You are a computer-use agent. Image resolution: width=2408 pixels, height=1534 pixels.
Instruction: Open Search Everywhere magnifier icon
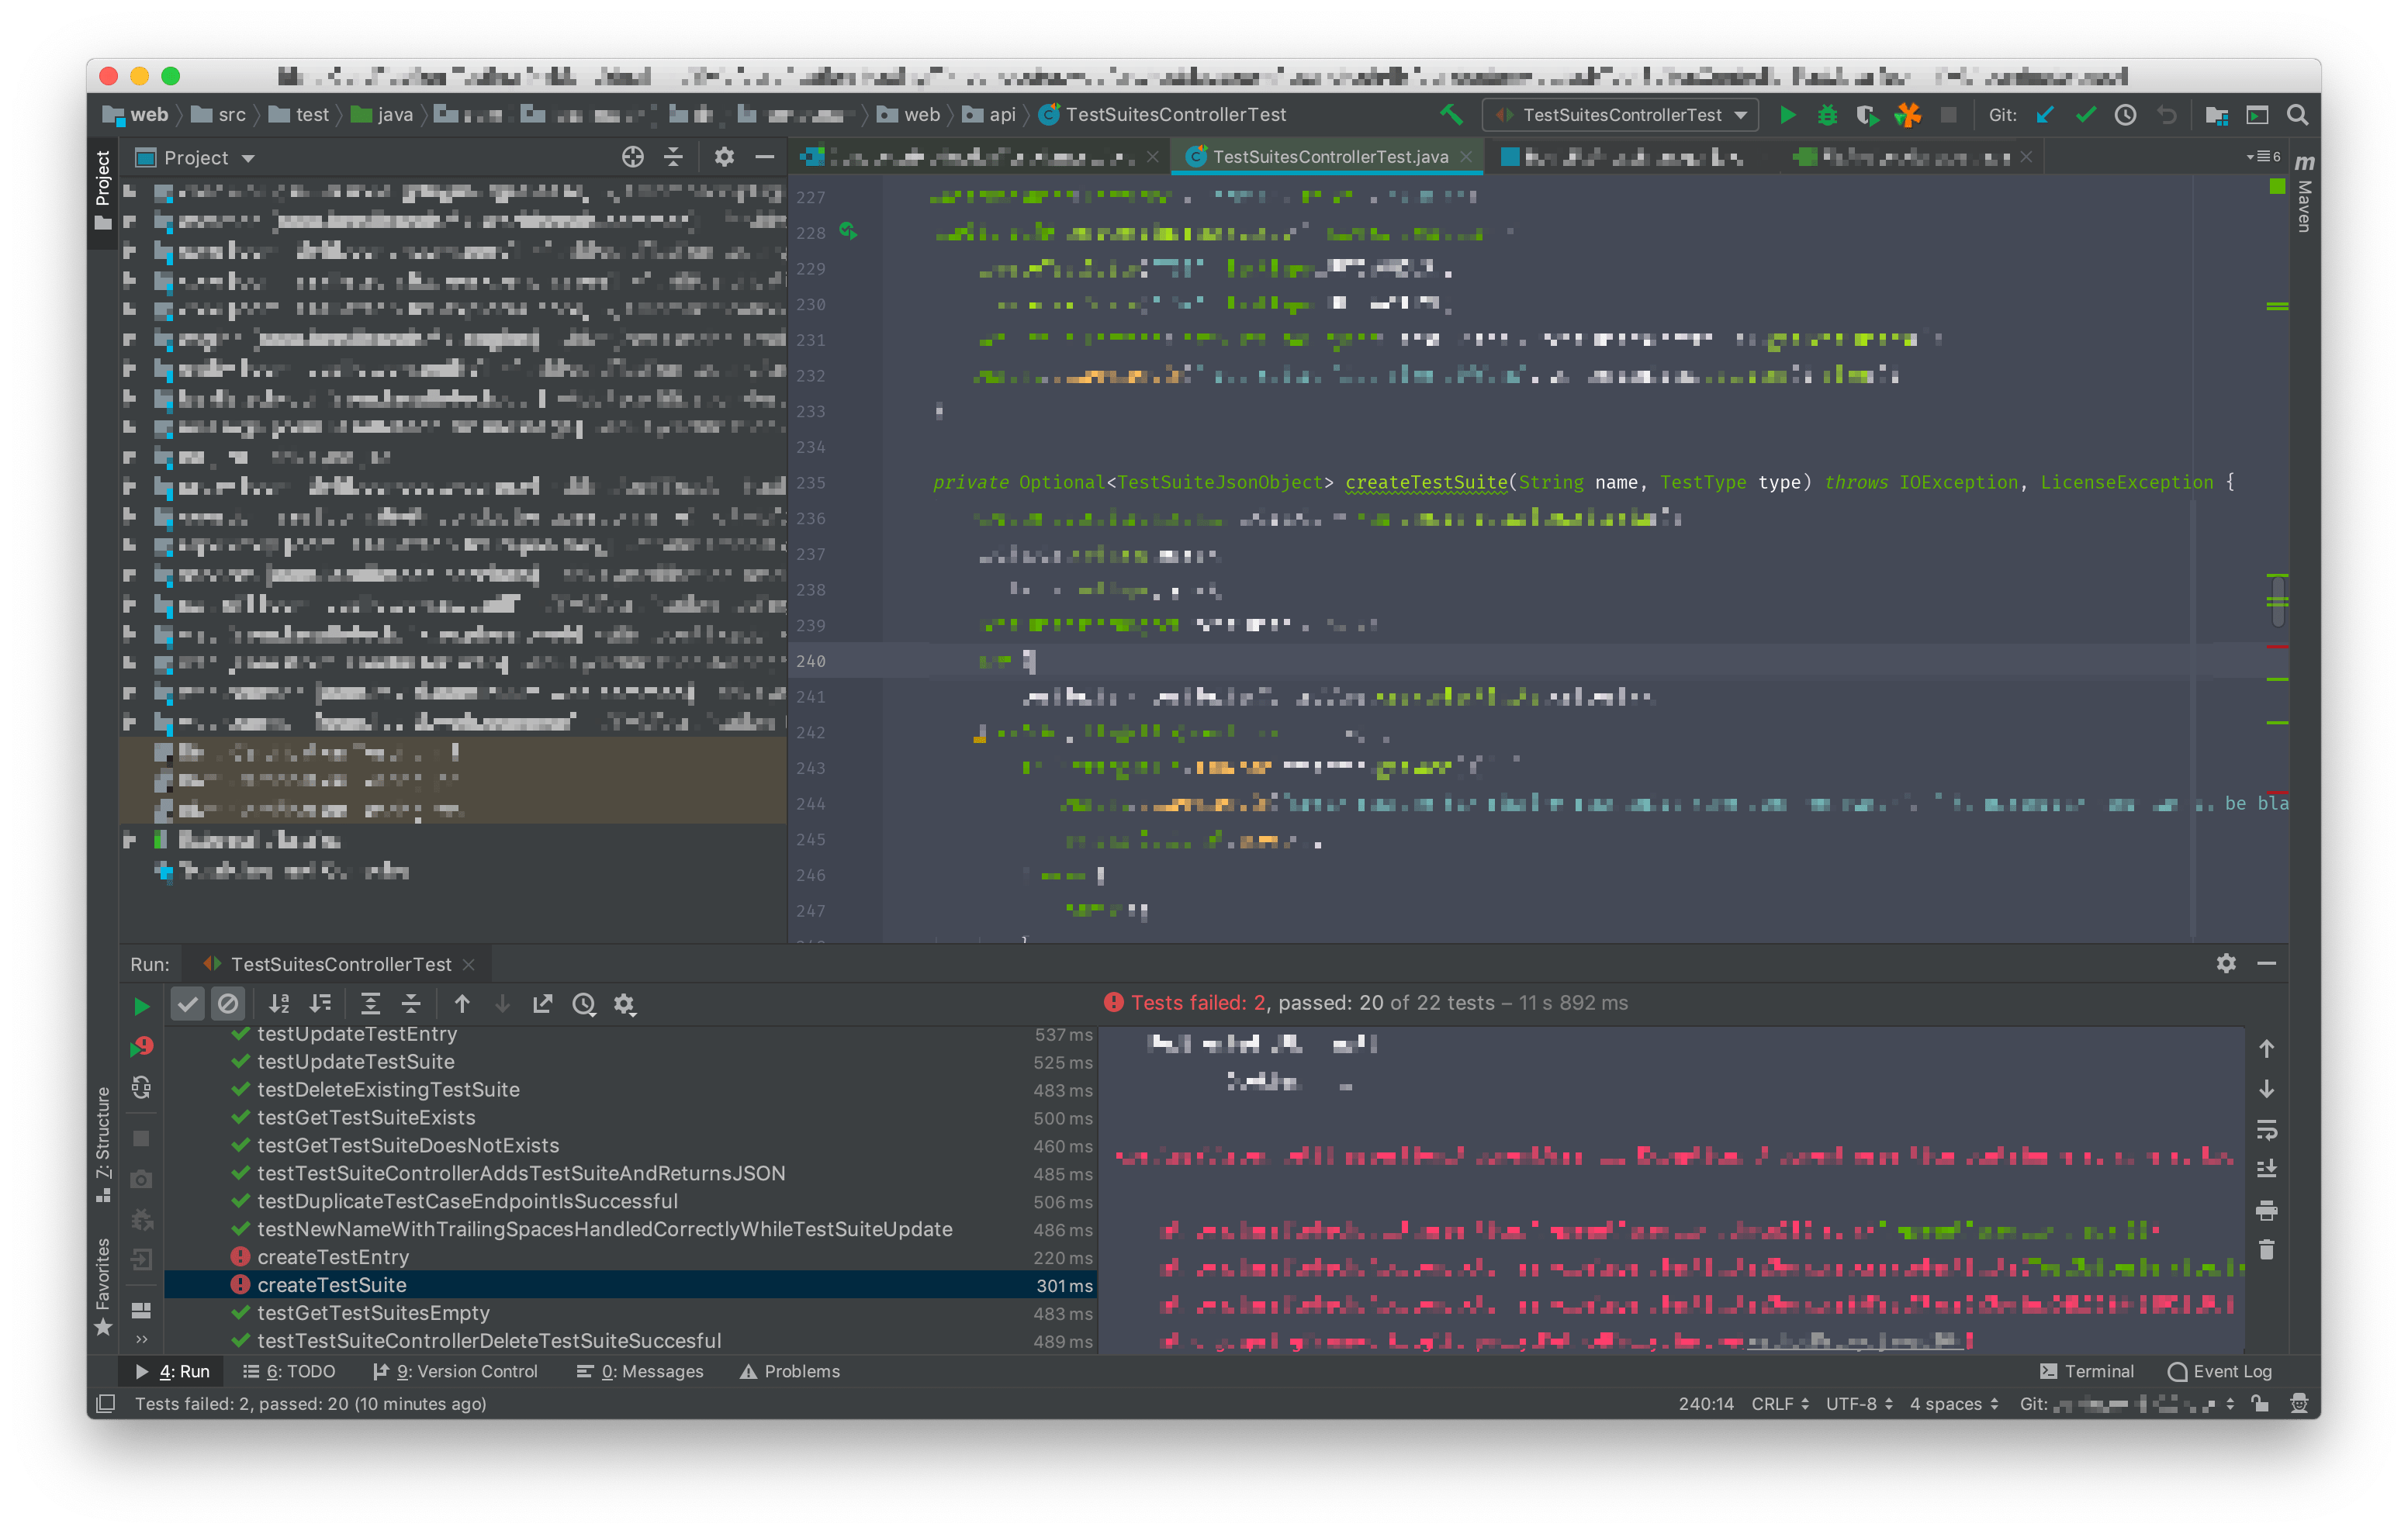click(2298, 115)
